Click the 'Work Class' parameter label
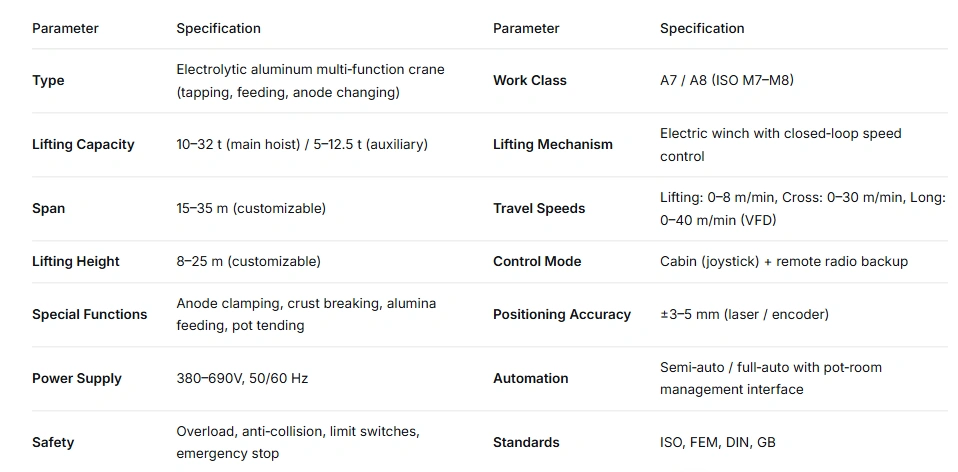Screen dimensions: 958x472 point(530,81)
